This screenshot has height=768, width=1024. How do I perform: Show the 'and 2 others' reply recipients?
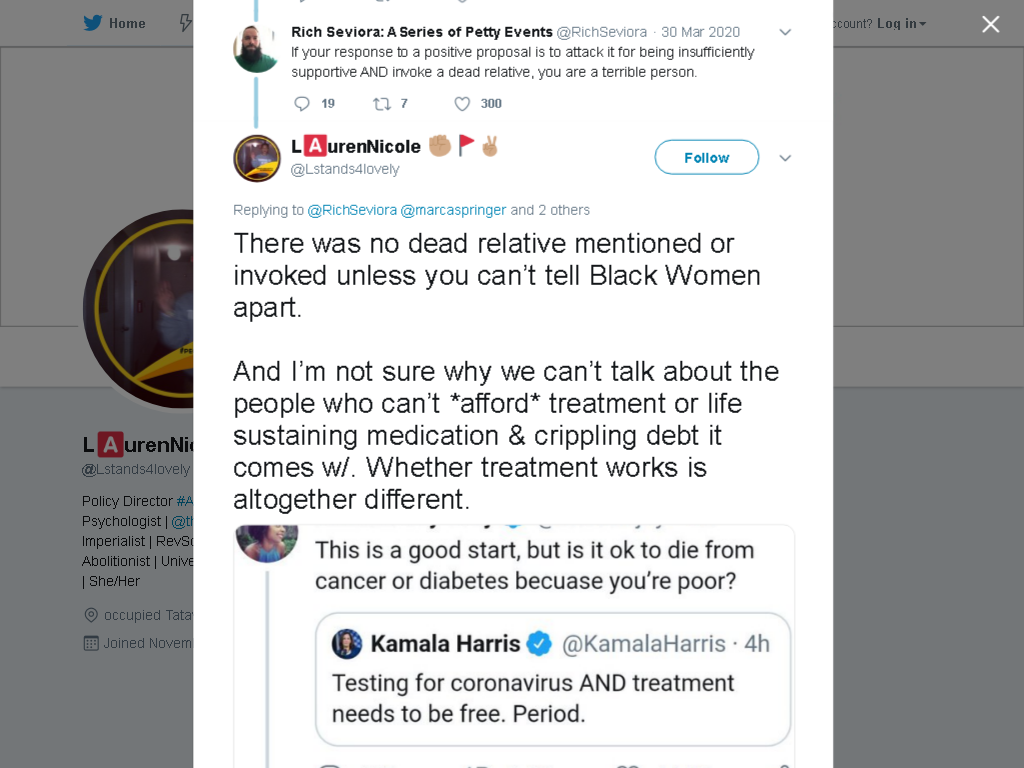[x=550, y=210]
